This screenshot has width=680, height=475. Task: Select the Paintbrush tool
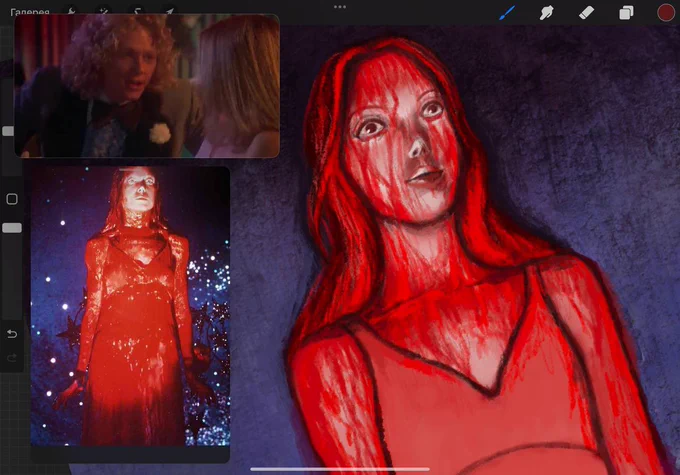coord(507,13)
